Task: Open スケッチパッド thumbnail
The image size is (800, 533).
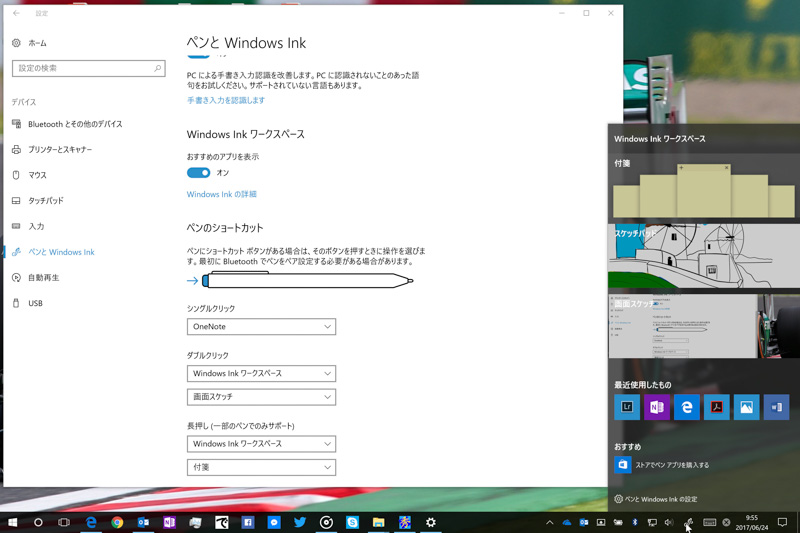Action: point(704,257)
